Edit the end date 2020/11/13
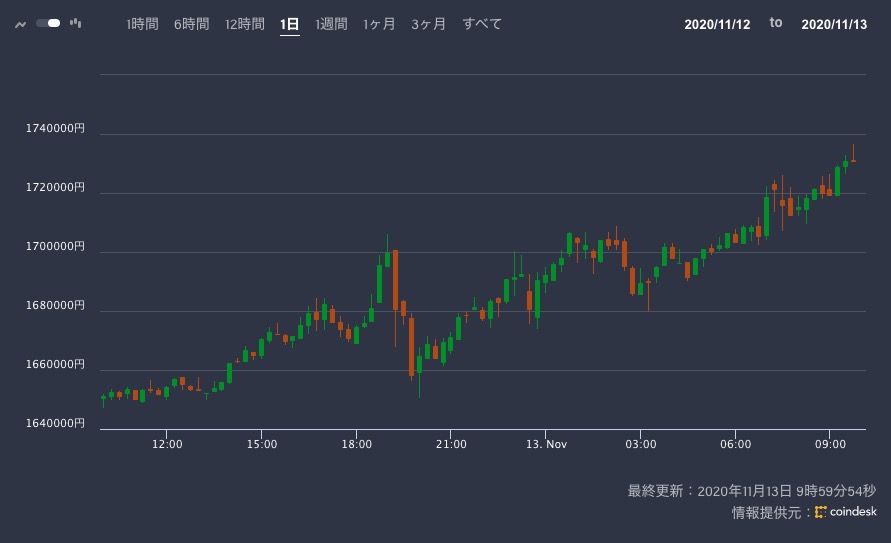The height and width of the screenshot is (543, 891). click(835, 25)
